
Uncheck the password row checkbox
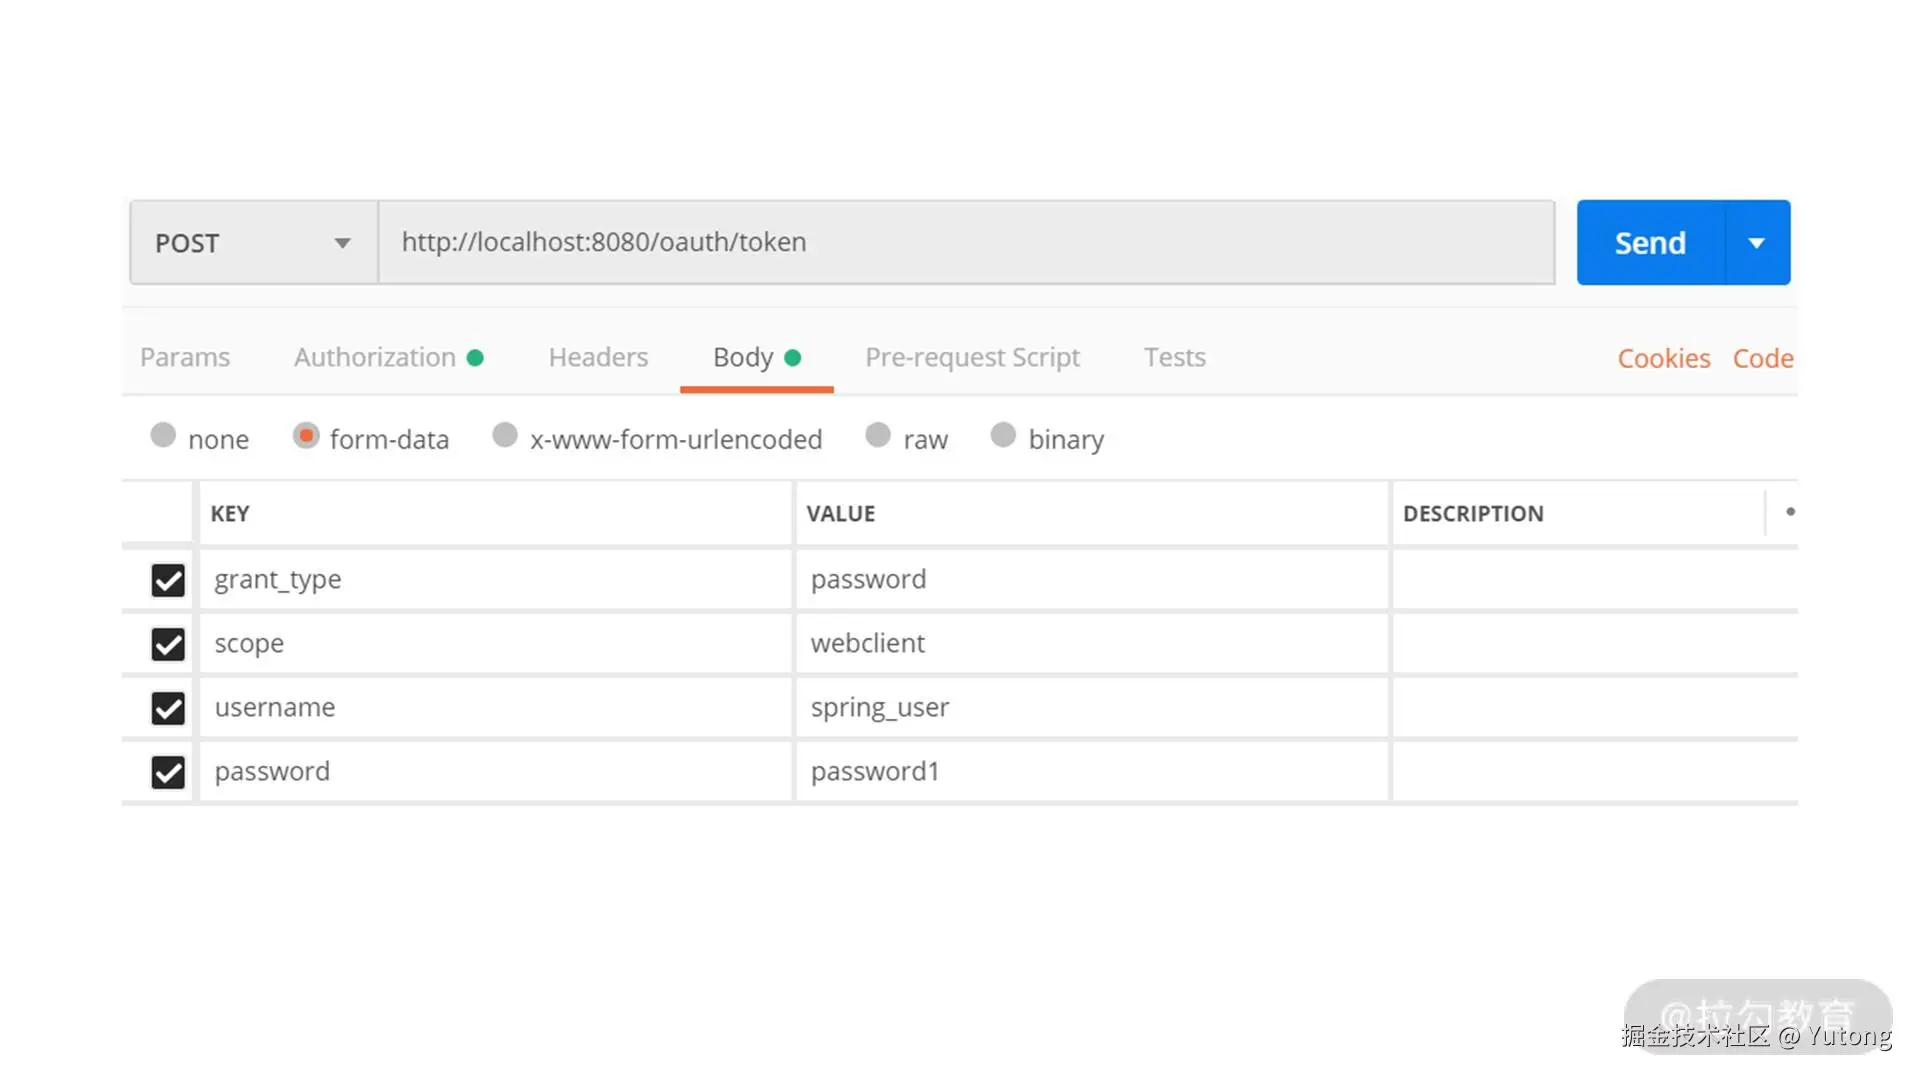point(168,772)
